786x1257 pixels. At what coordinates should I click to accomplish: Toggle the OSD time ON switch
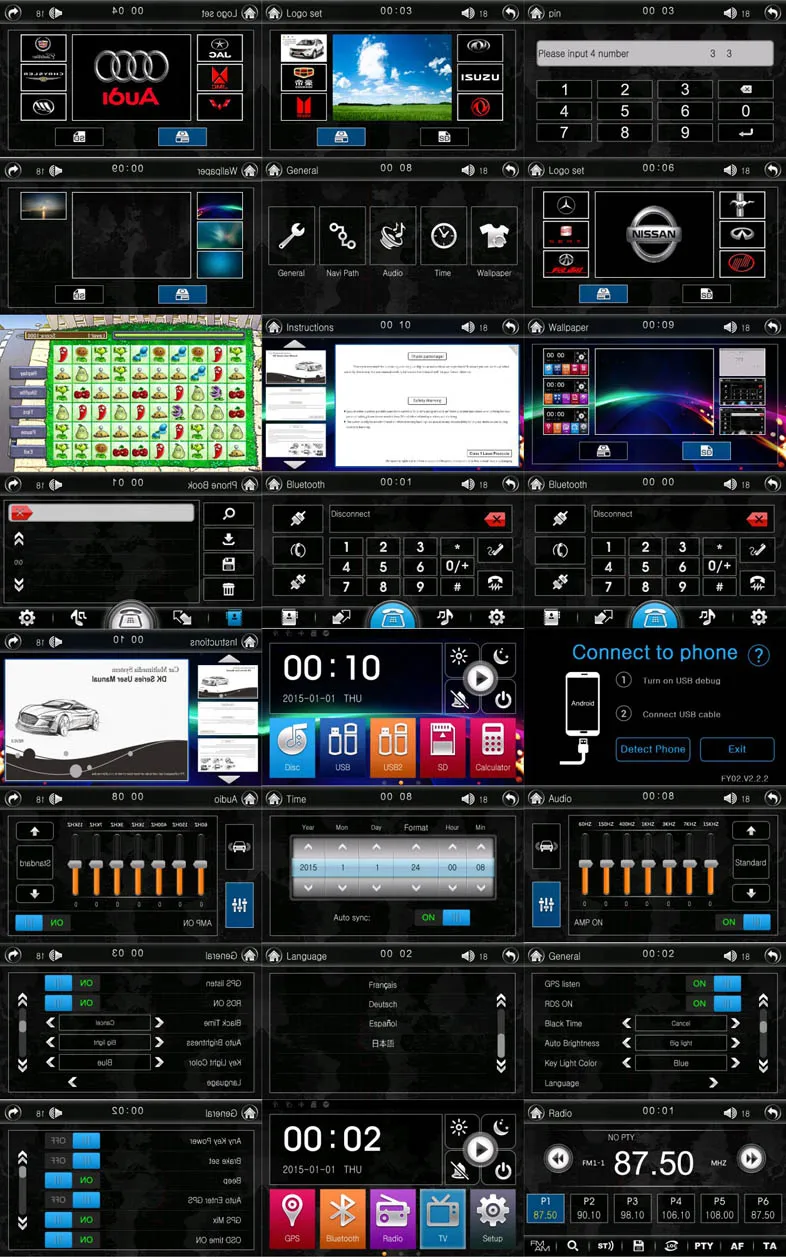click(73, 1239)
